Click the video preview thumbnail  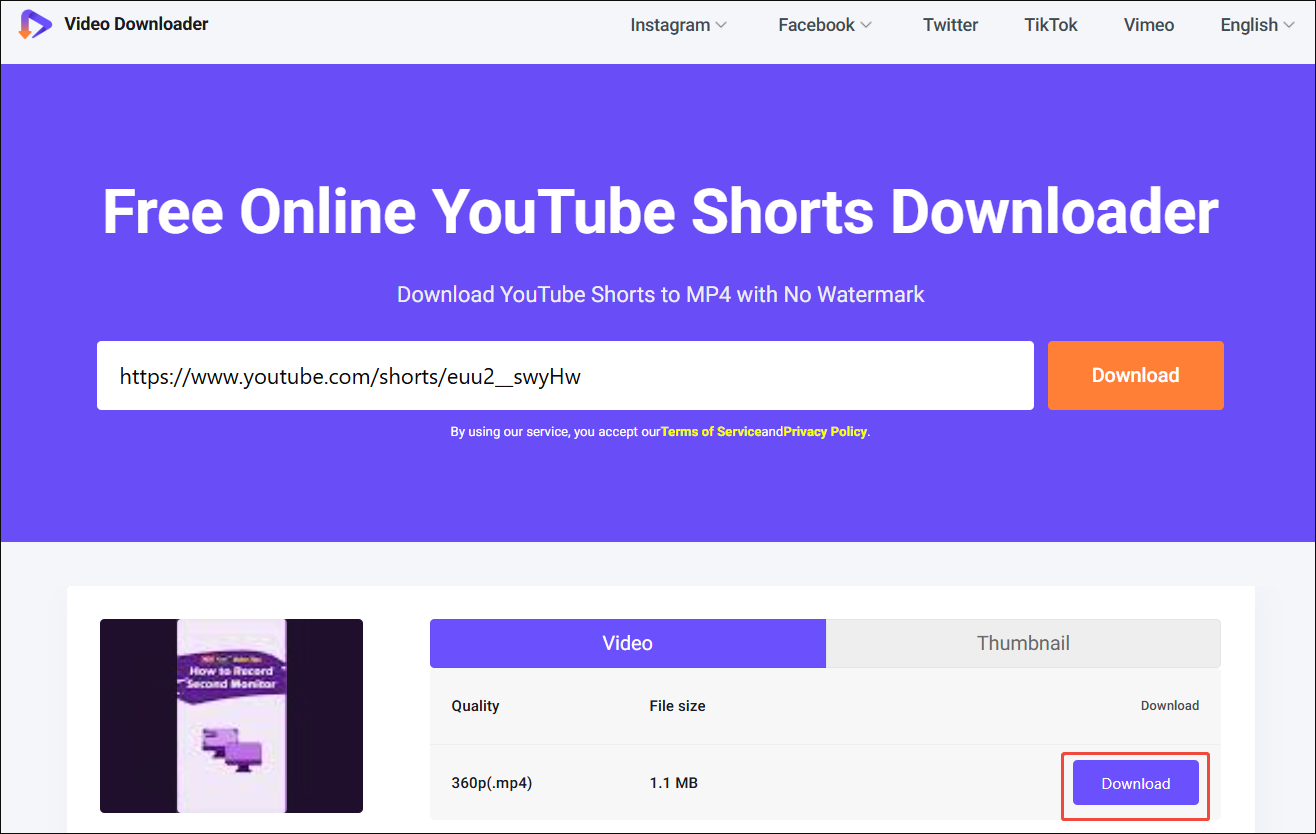point(231,716)
